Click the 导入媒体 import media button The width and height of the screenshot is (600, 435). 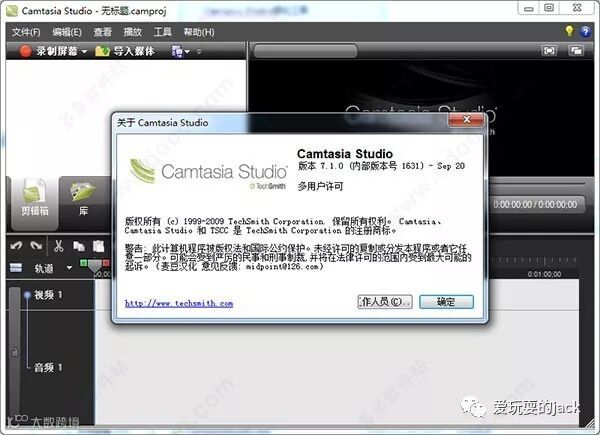tap(125, 51)
